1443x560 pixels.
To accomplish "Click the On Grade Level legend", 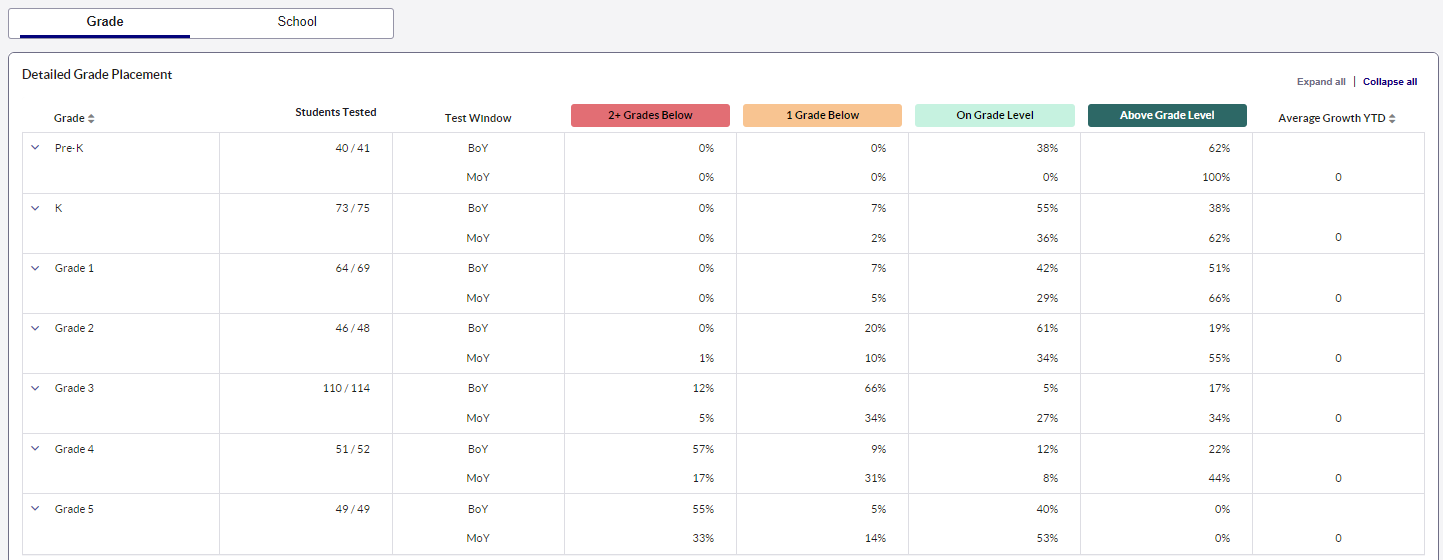I will (x=994, y=116).
